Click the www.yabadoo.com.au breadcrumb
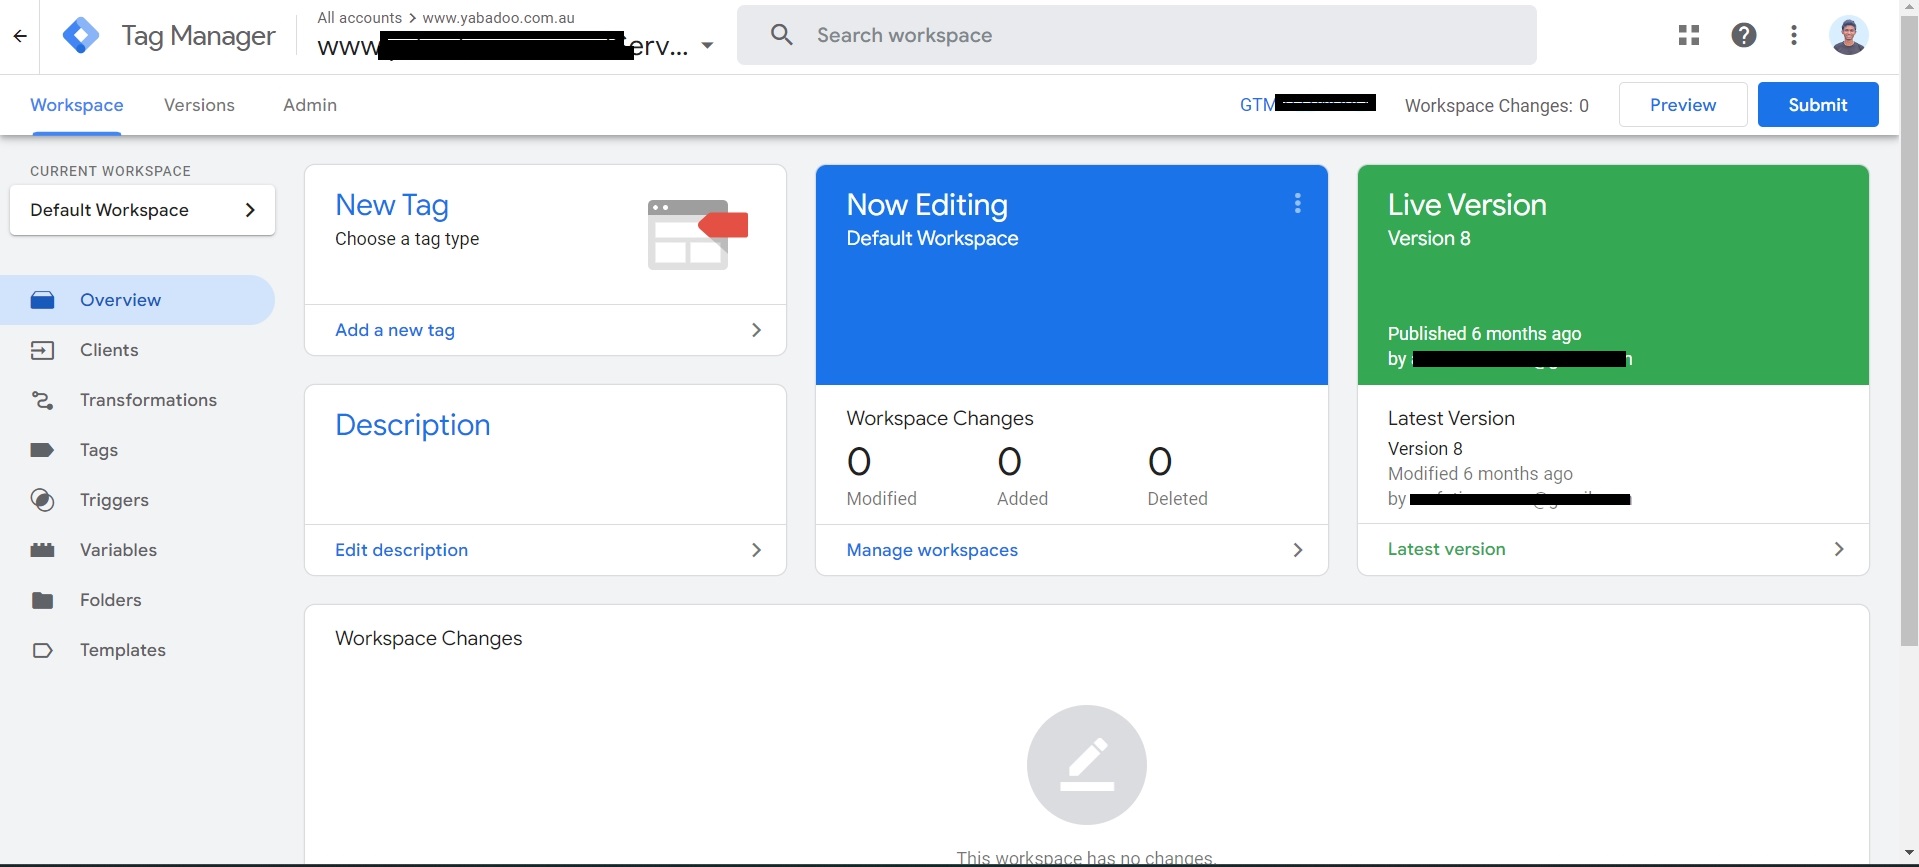Viewport: 1919px width, 867px height. [498, 18]
